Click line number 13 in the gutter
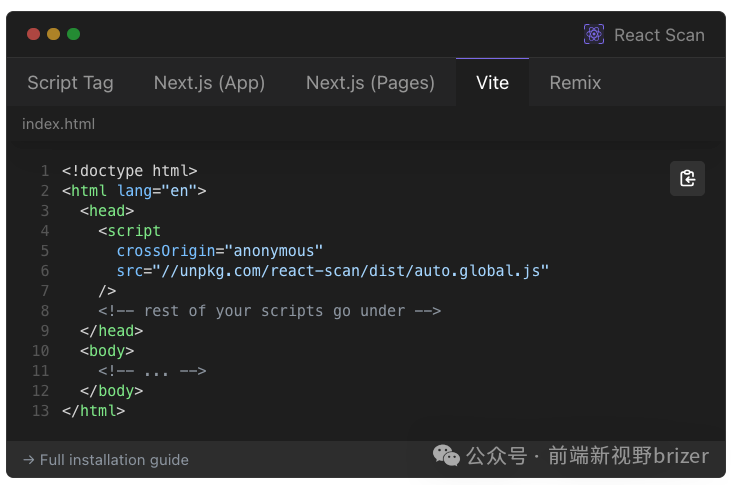The image size is (731, 485). [x=40, y=411]
